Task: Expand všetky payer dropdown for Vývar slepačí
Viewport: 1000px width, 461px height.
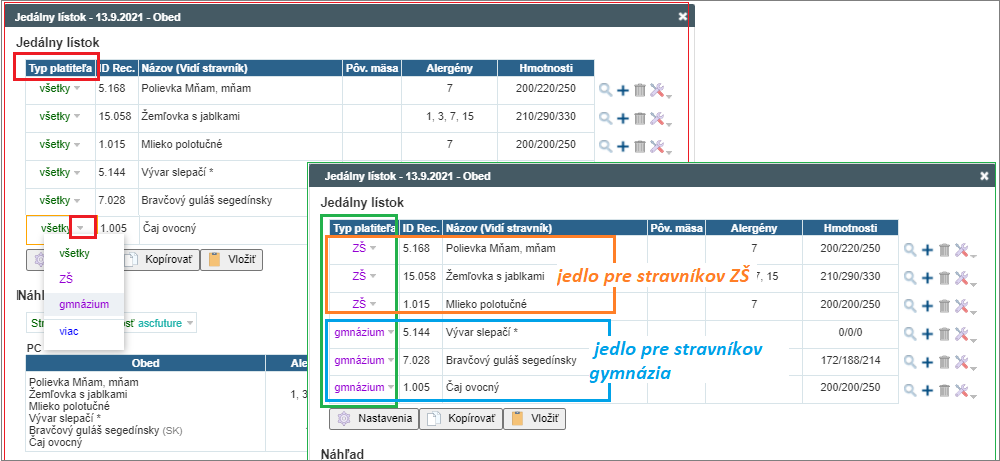Action: coord(77,172)
